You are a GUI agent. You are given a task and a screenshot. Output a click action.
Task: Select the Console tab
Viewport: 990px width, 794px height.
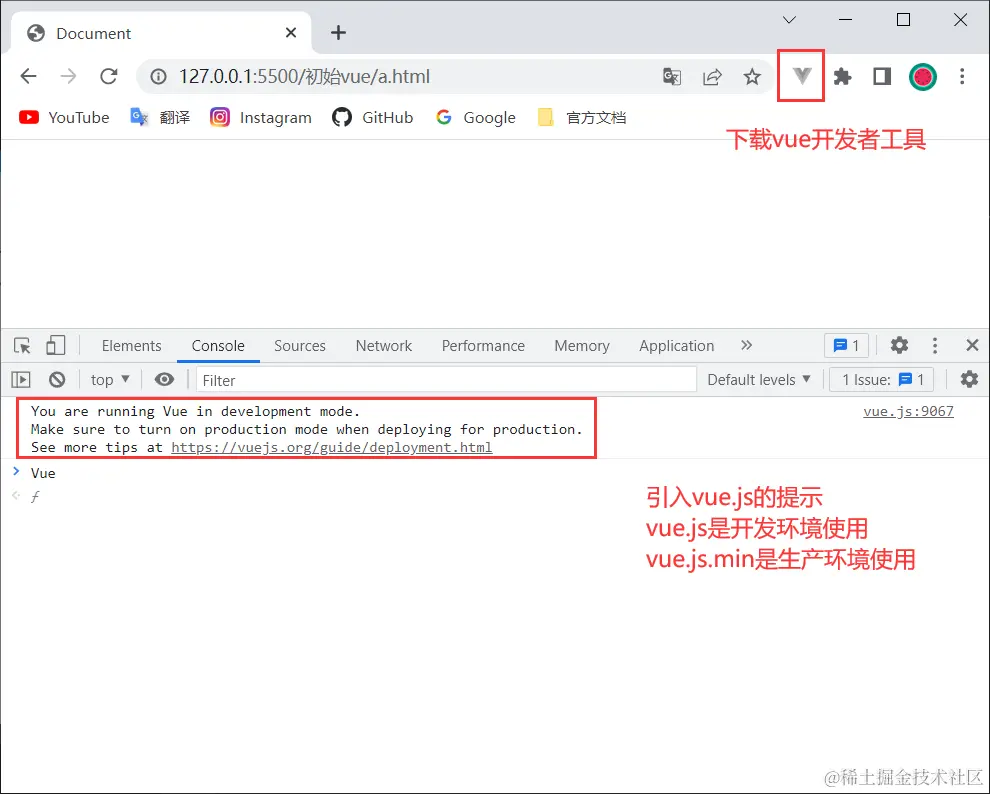click(x=218, y=346)
